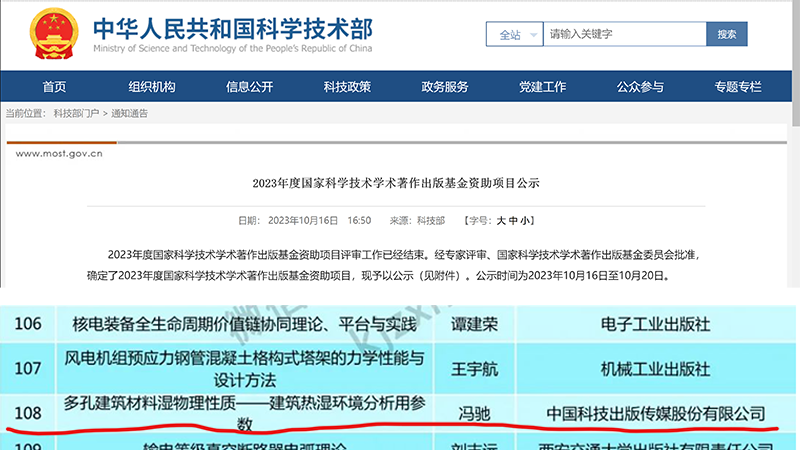
Task: Select author cell 王宇航
Action: pos(474,368)
